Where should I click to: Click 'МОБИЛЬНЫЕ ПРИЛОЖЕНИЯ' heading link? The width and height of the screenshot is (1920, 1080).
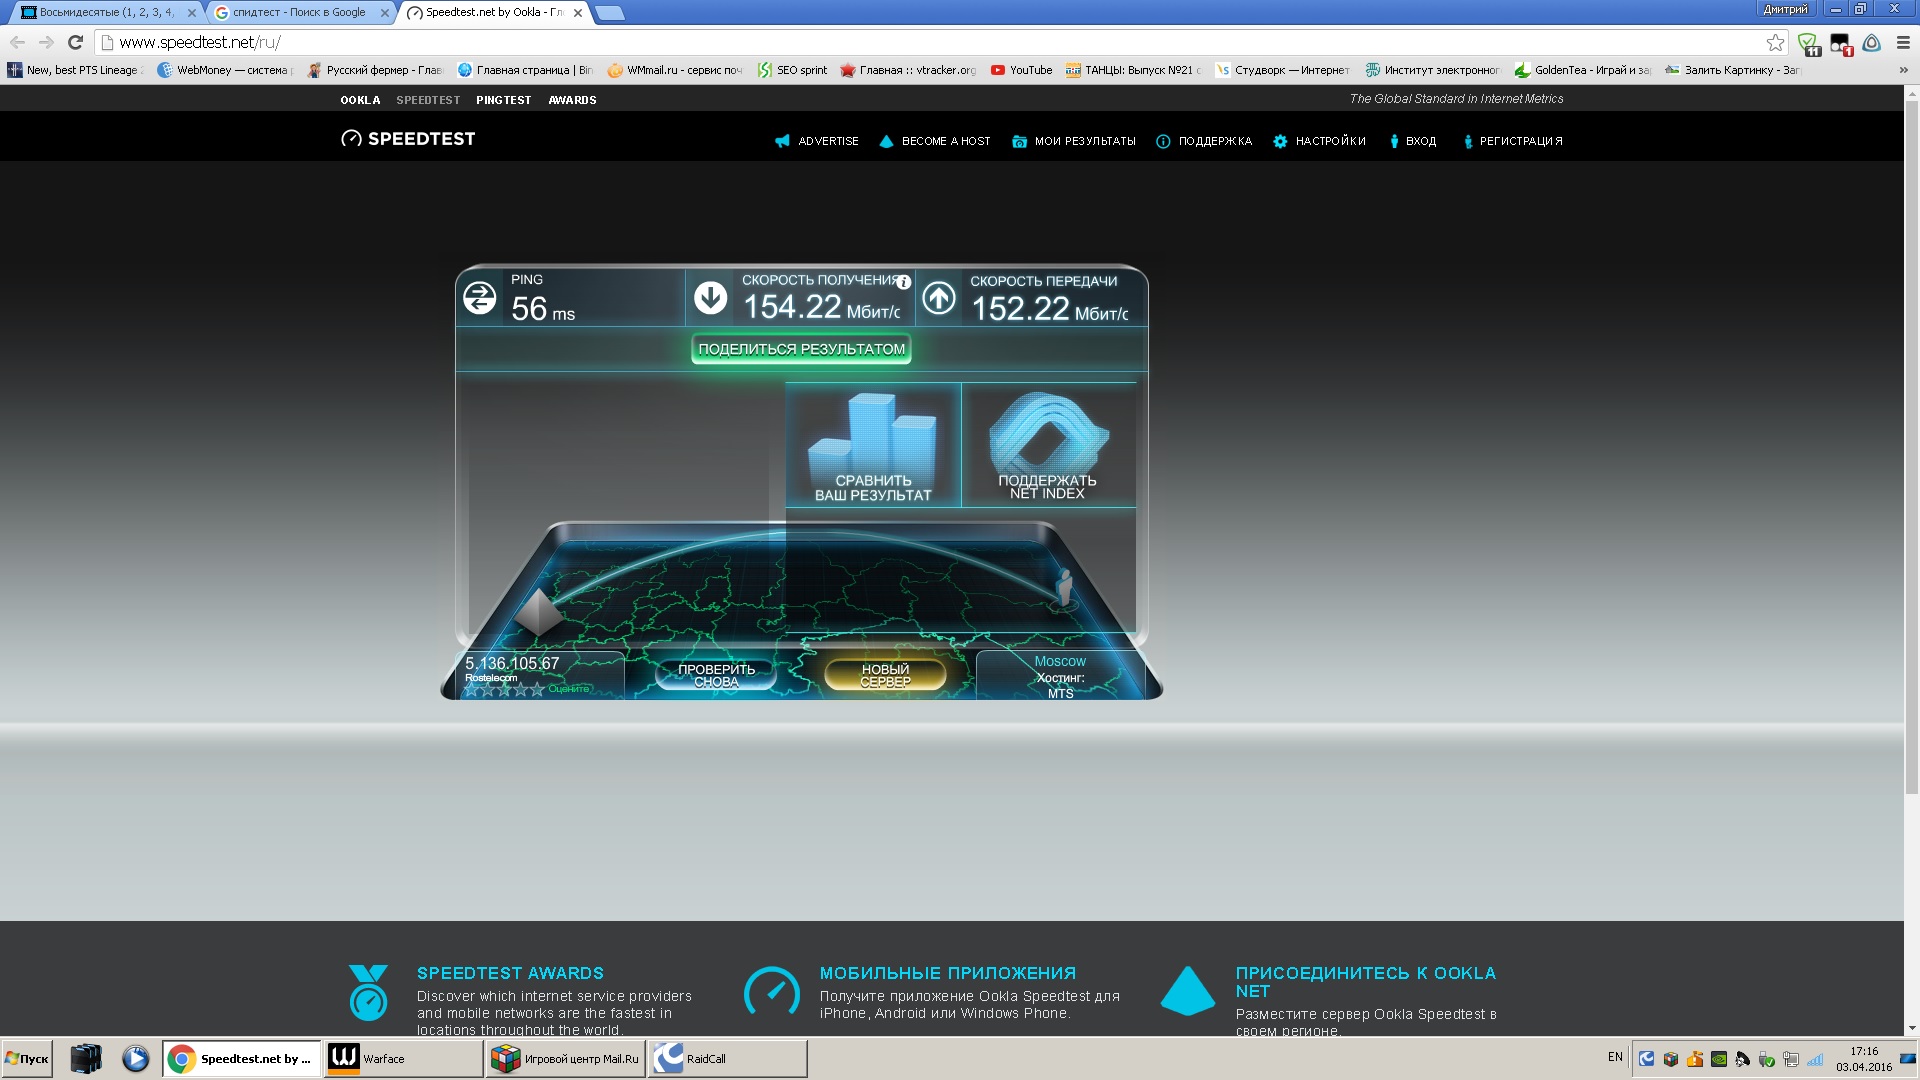click(x=948, y=973)
